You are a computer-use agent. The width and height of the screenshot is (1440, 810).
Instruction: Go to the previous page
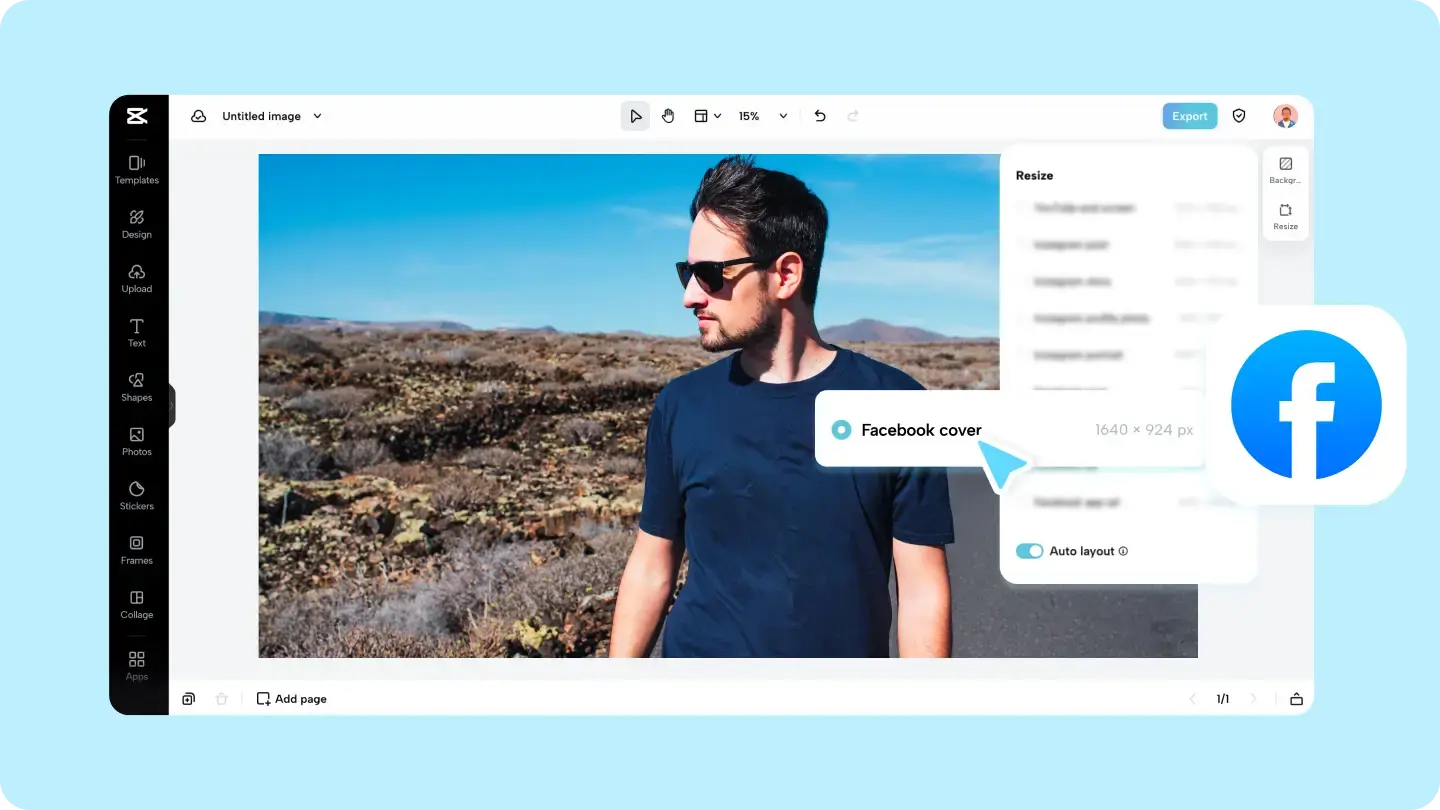[x=1192, y=699]
